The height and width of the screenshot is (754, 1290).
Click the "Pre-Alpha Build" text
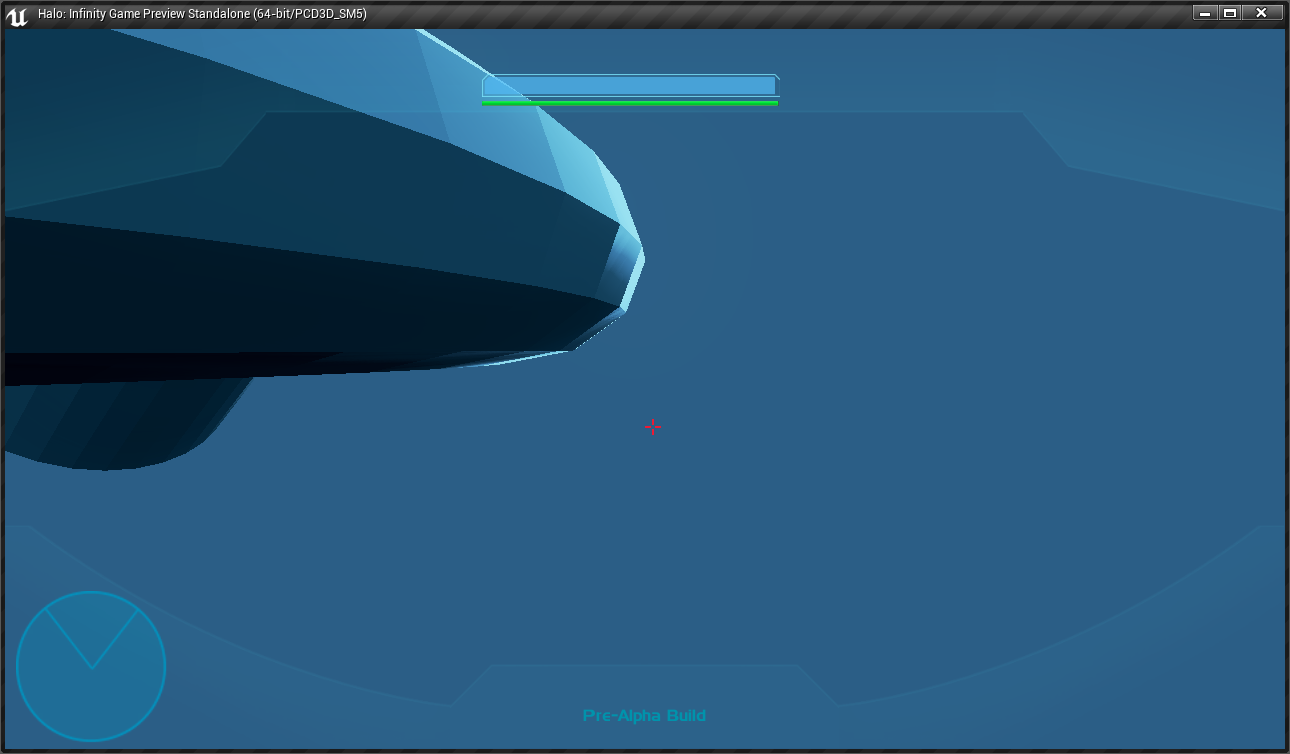(644, 715)
